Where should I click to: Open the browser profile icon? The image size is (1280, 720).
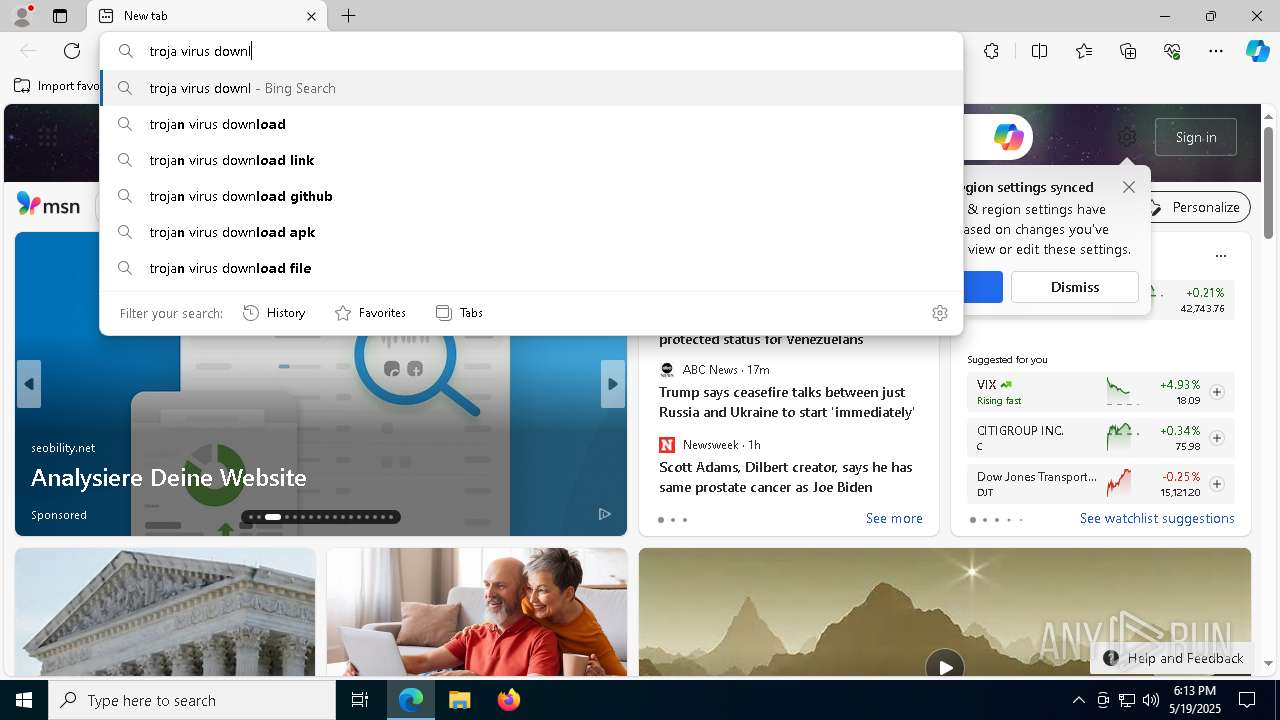[x=22, y=16]
